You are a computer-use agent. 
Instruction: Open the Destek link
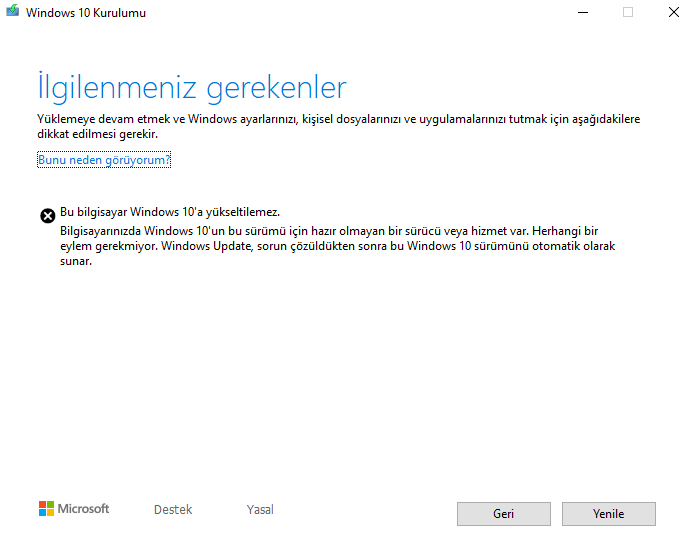[173, 510]
